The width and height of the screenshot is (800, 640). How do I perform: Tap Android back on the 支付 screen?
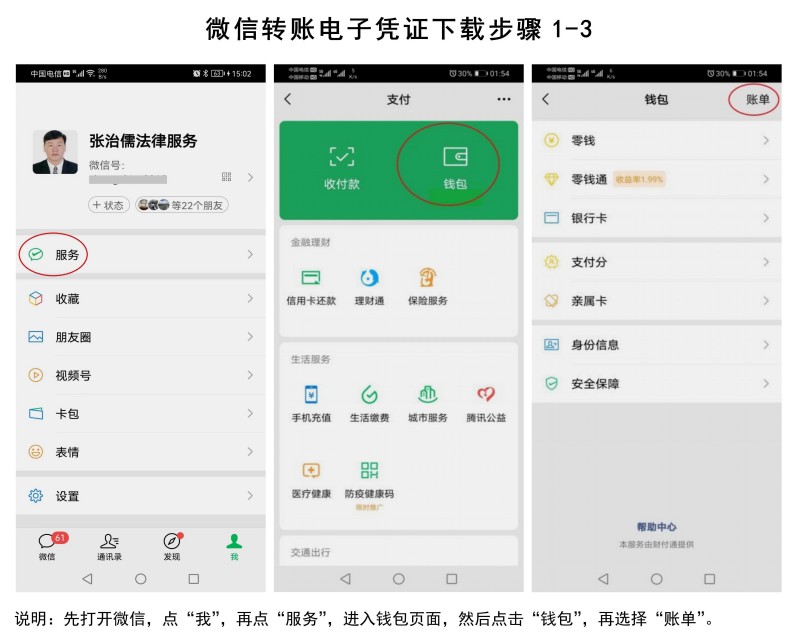[x=345, y=579]
